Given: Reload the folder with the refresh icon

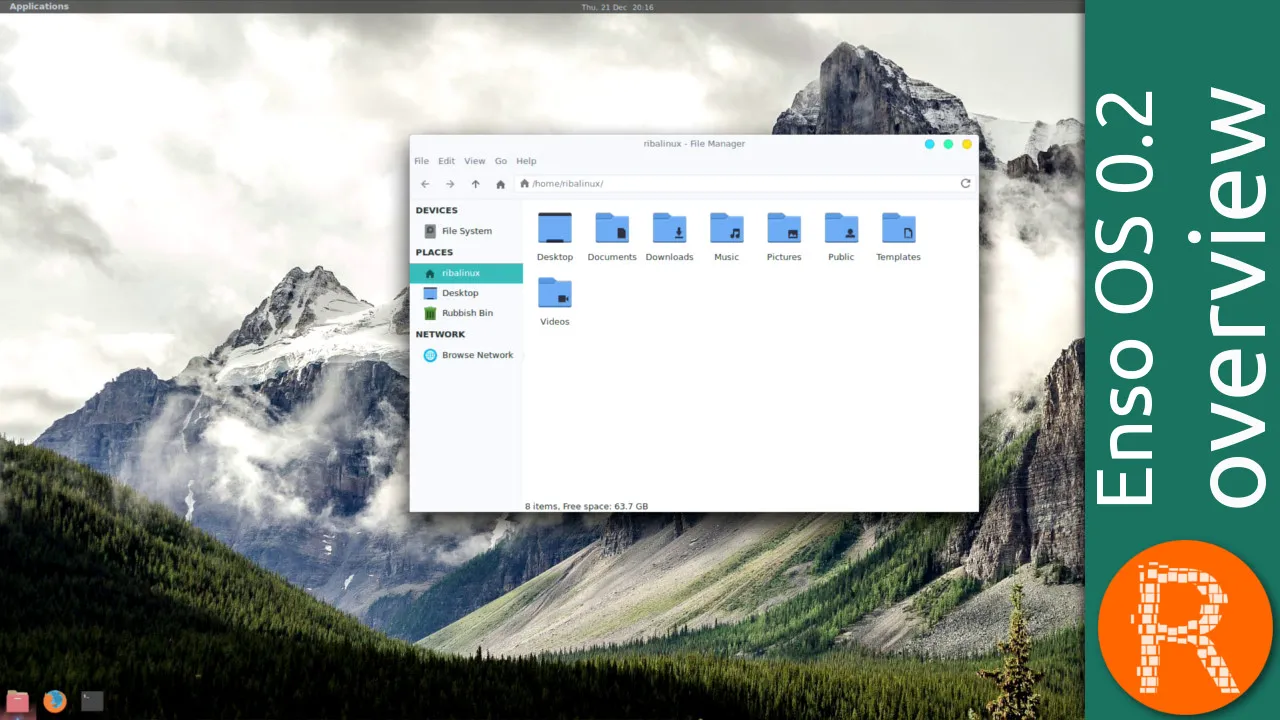Looking at the screenshot, I should click(x=965, y=183).
